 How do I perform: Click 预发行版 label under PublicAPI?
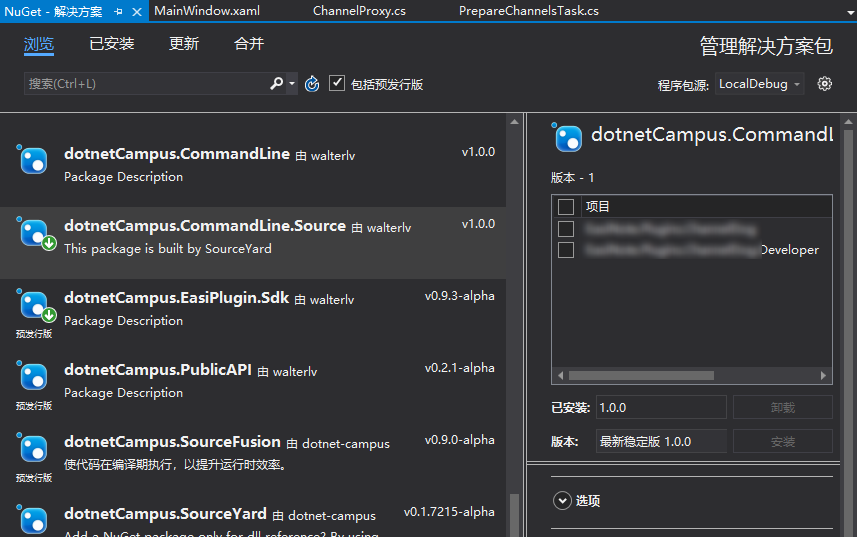(33, 406)
